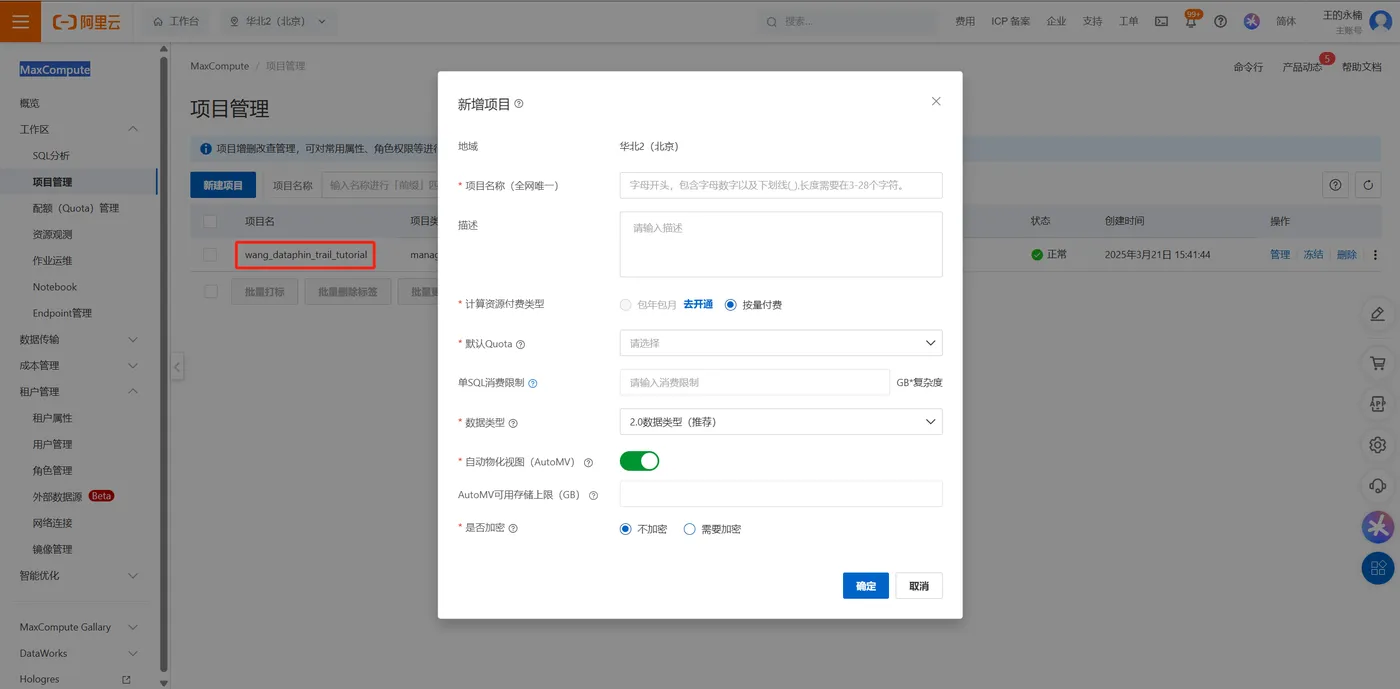Open the shopping cart icon on right sidebar
The height and width of the screenshot is (689, 1400).
pos(1378,364)
